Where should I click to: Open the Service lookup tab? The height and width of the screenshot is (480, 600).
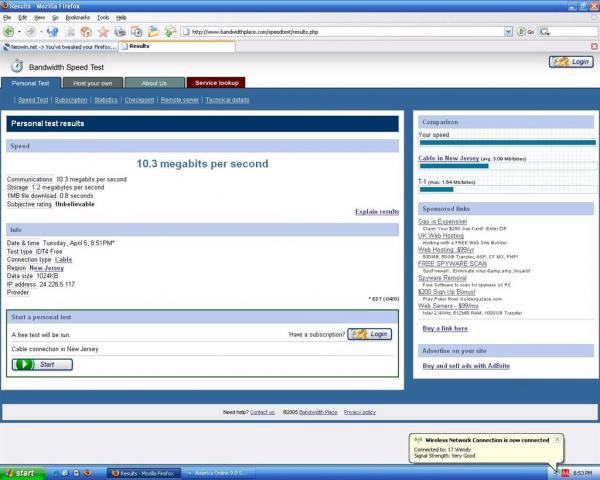tap(217, 83)
